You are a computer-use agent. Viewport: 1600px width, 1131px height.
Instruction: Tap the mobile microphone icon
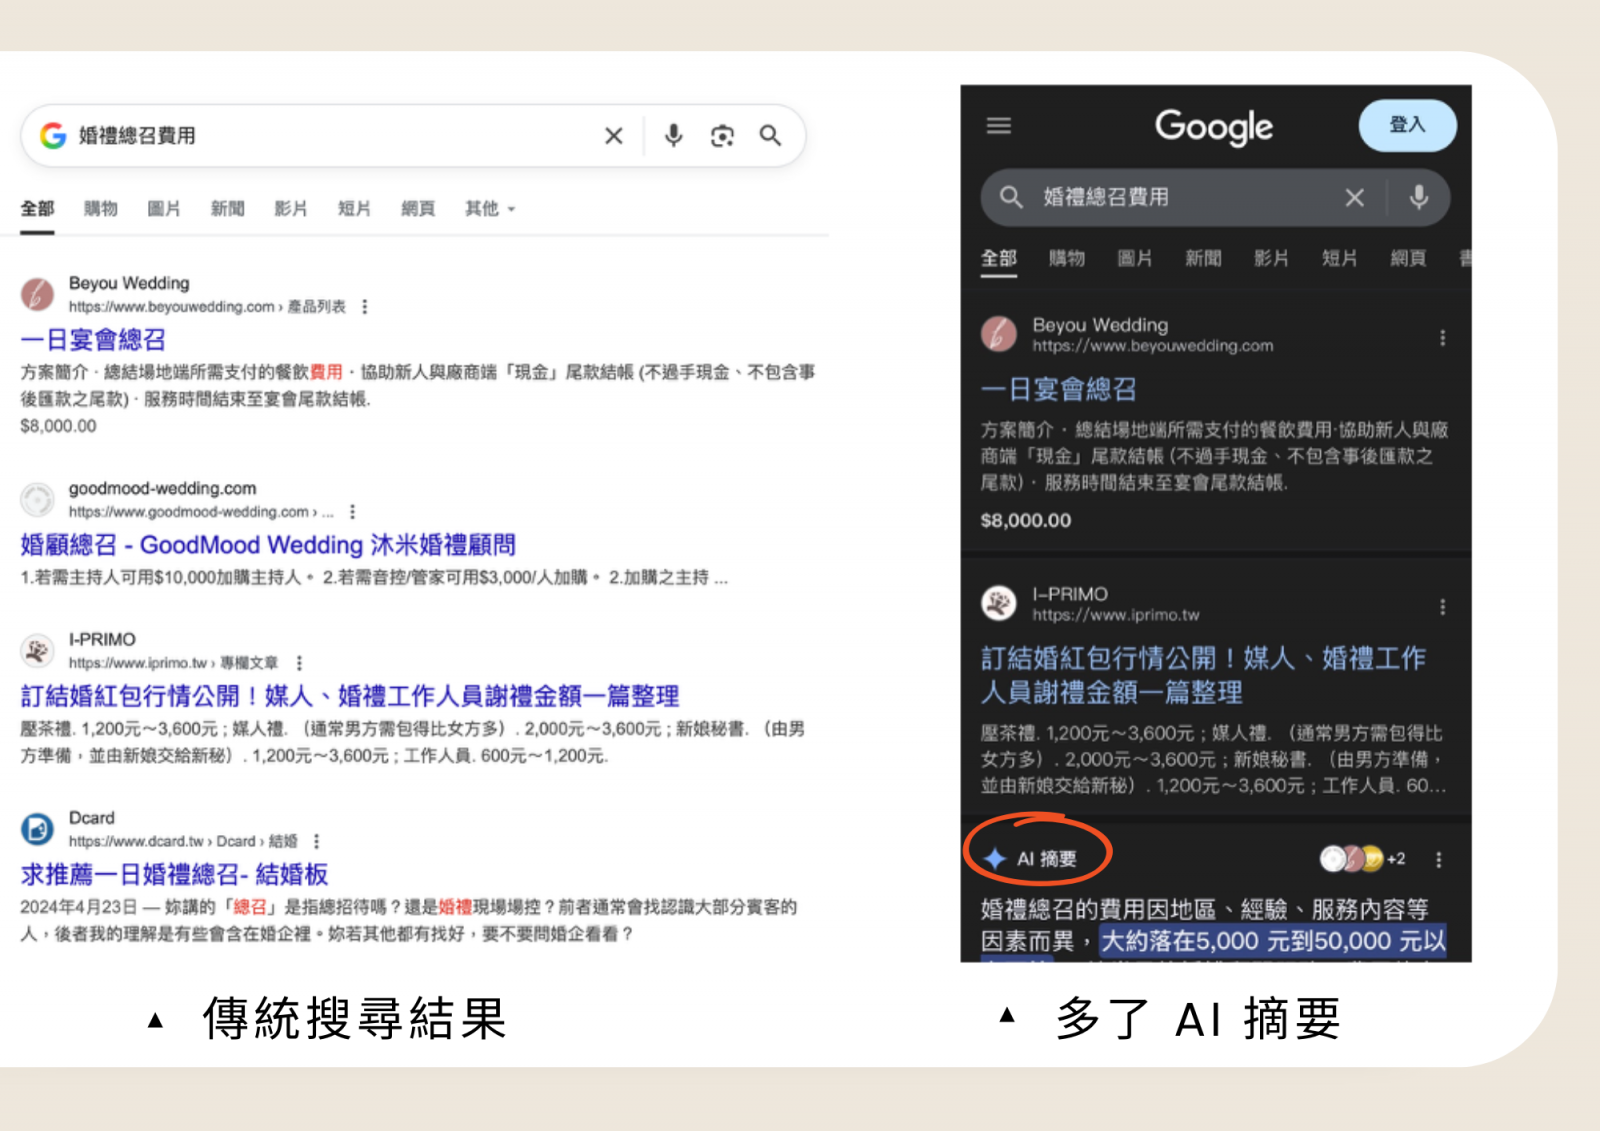point(1418,198)
